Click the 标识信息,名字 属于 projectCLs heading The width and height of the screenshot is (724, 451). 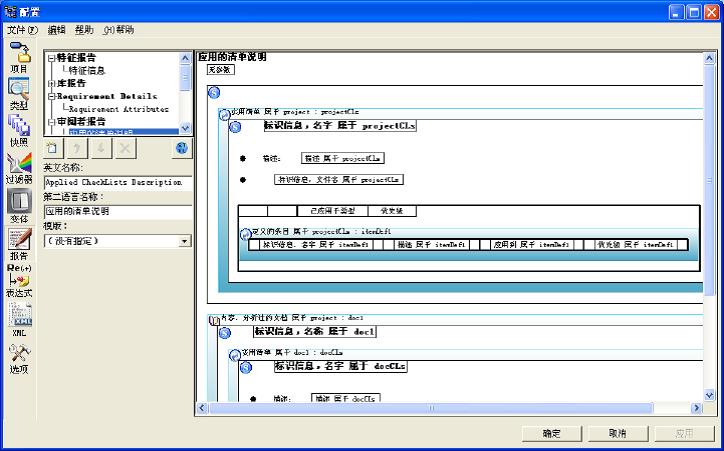click(340, 126)
